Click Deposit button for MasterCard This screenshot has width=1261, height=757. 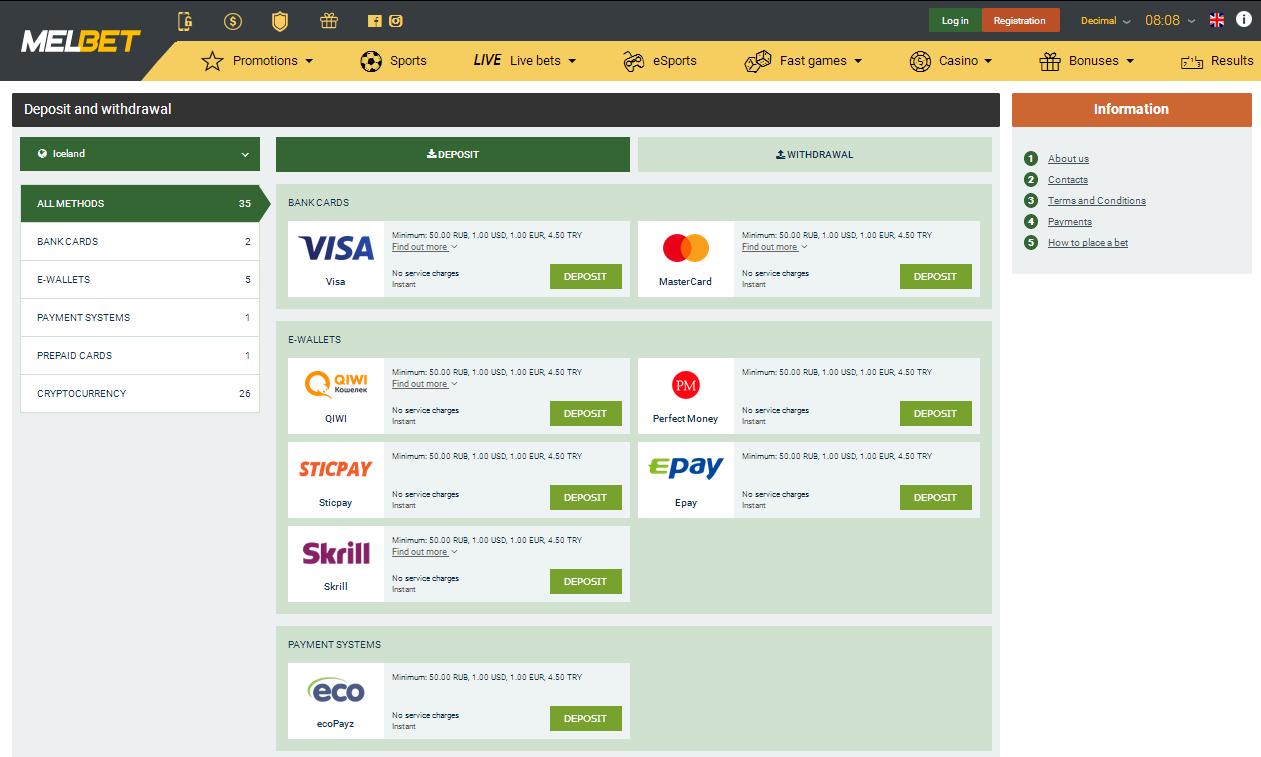coord(936,277)
